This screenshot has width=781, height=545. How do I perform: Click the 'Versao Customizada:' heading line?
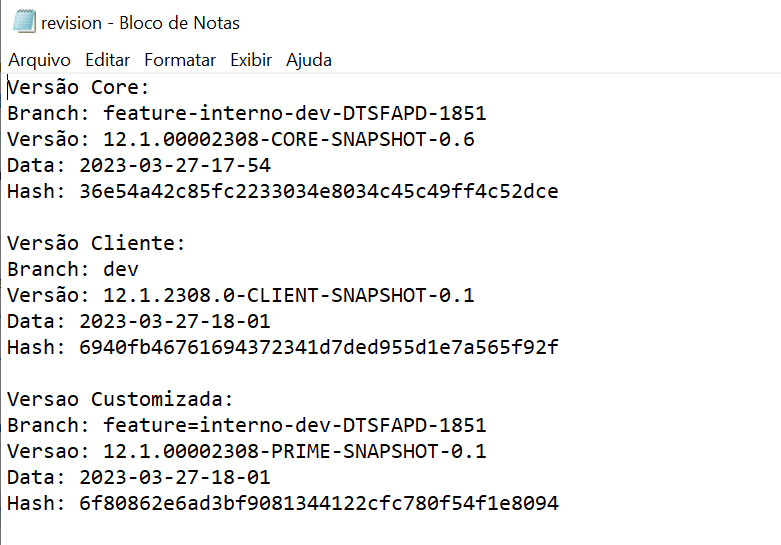pos(120,399)
